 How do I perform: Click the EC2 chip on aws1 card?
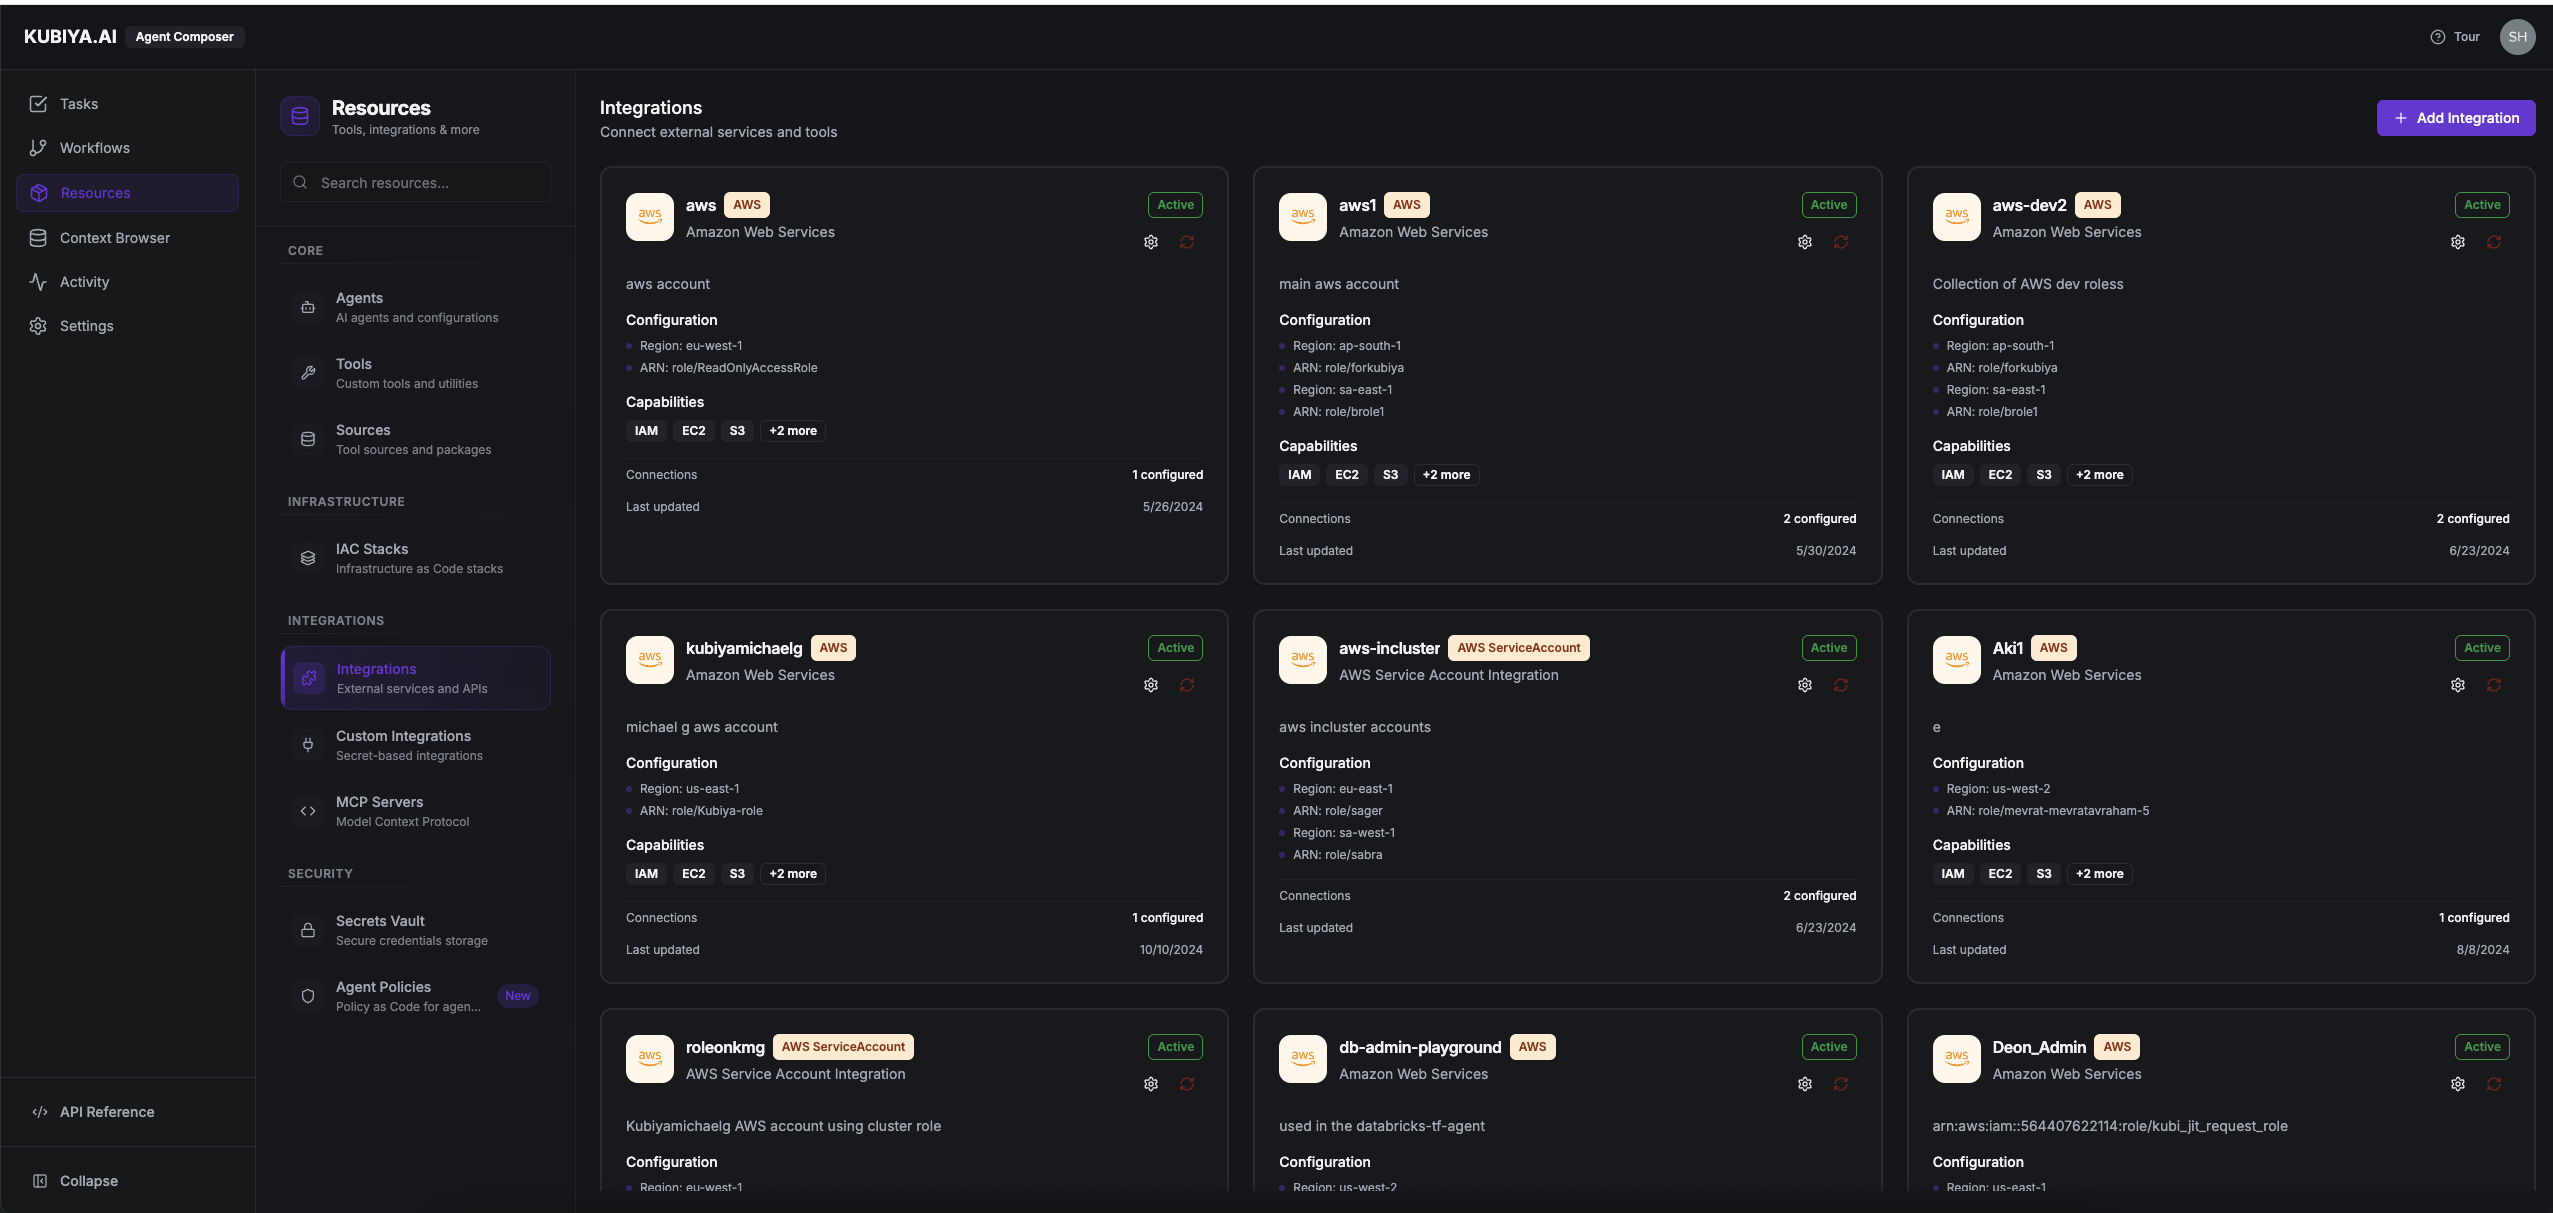(1347, 475)
